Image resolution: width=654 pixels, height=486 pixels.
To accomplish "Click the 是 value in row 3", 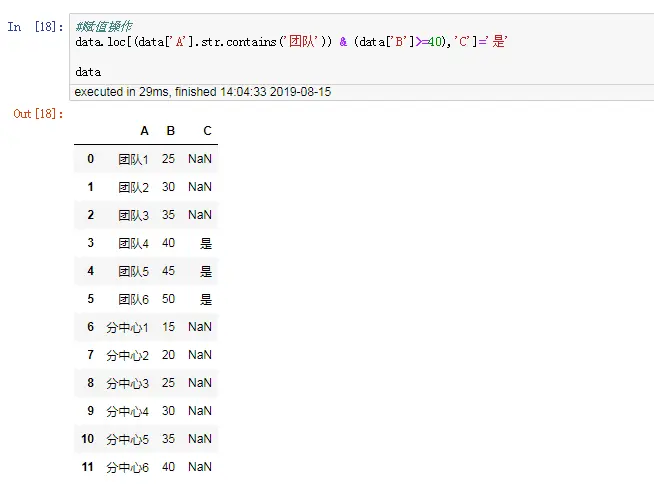I will tap(206, 243).
